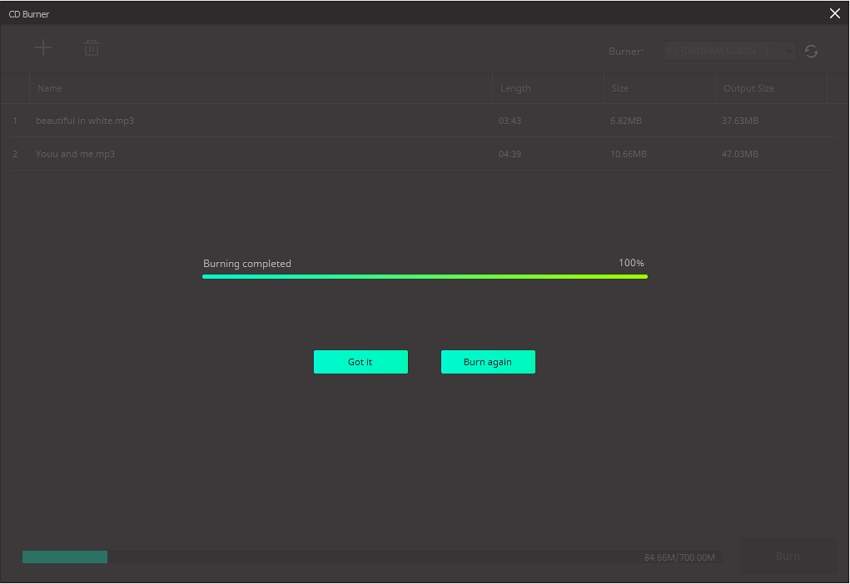Open the Burner drive dropdown
This screenshot has width=850, height=584.
click(x=730, y=51)
